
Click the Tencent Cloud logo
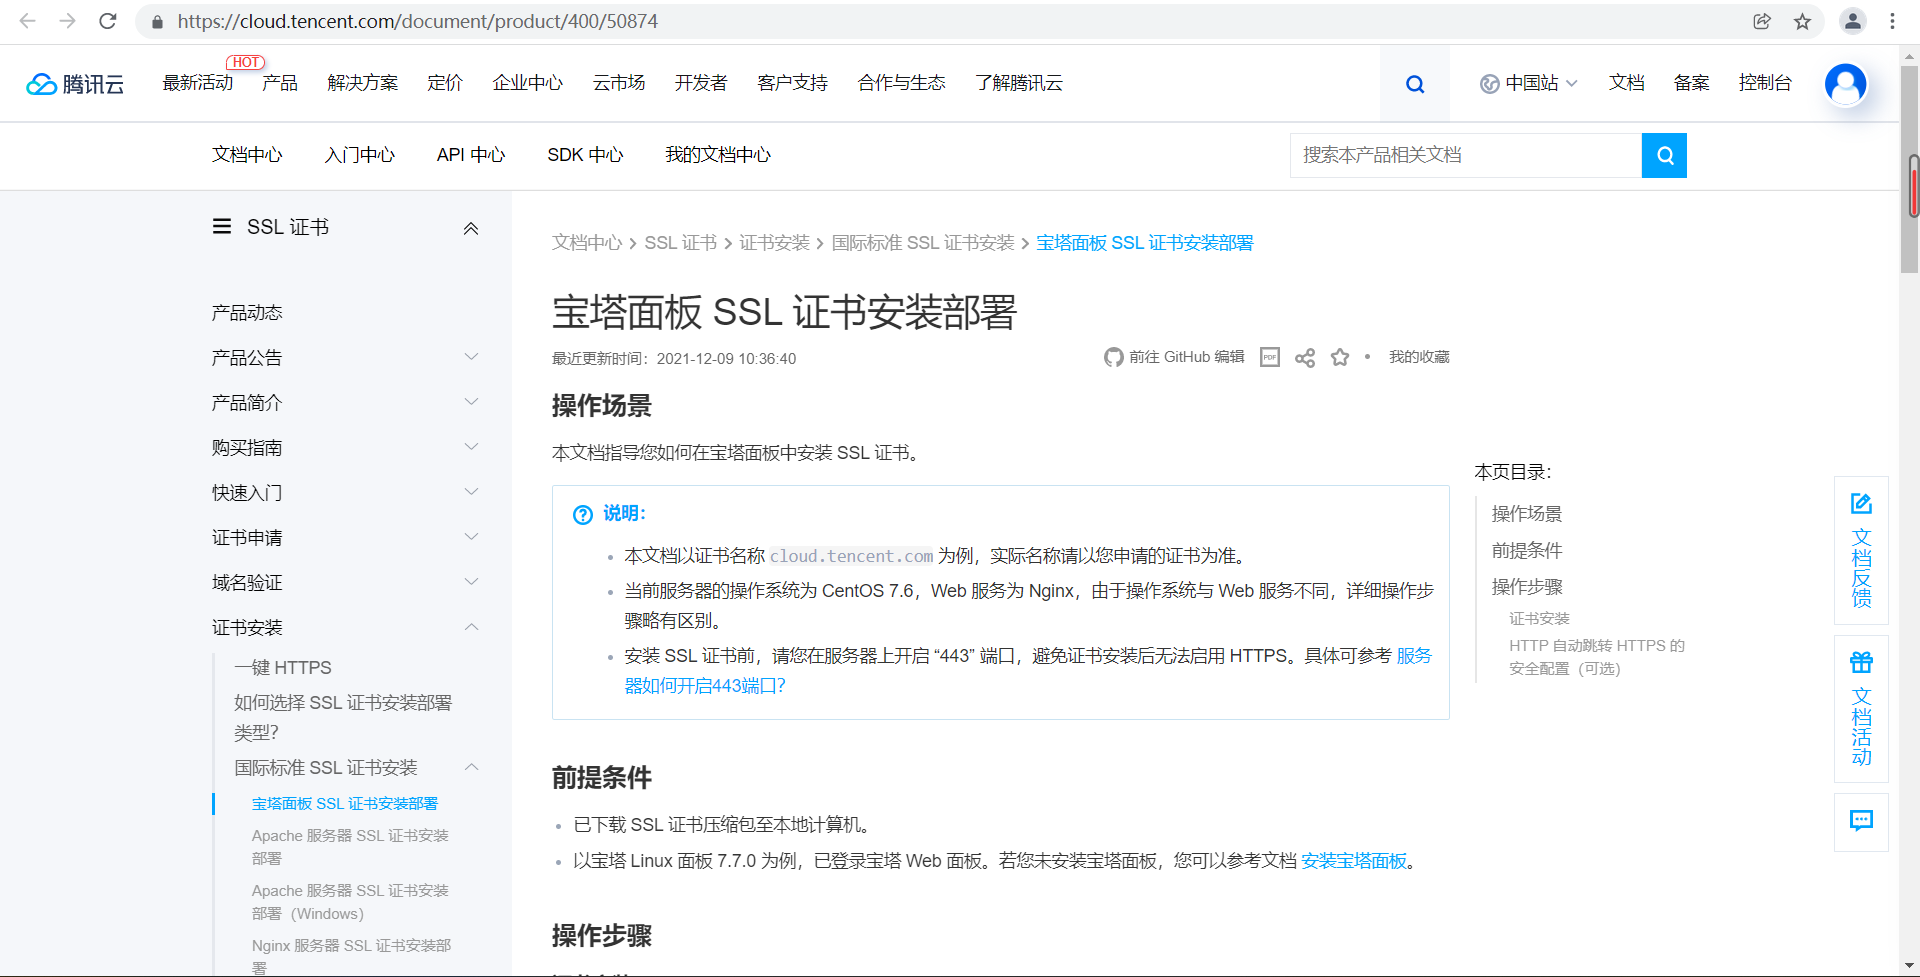pyautogui.click(x=75, y=84)
